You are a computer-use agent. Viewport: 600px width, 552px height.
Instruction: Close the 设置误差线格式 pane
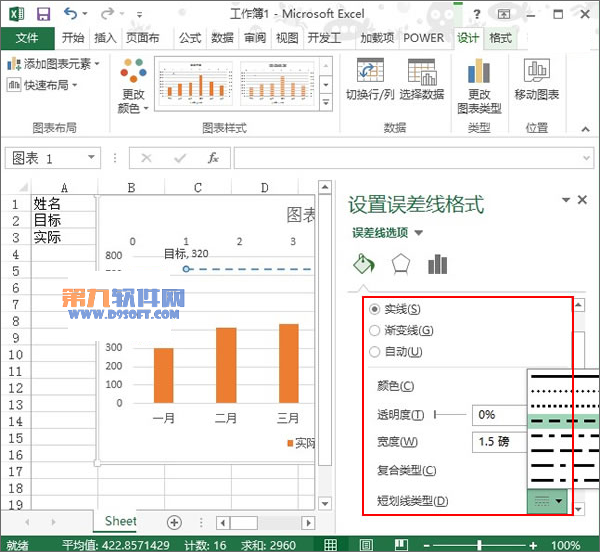click(582, 200)
